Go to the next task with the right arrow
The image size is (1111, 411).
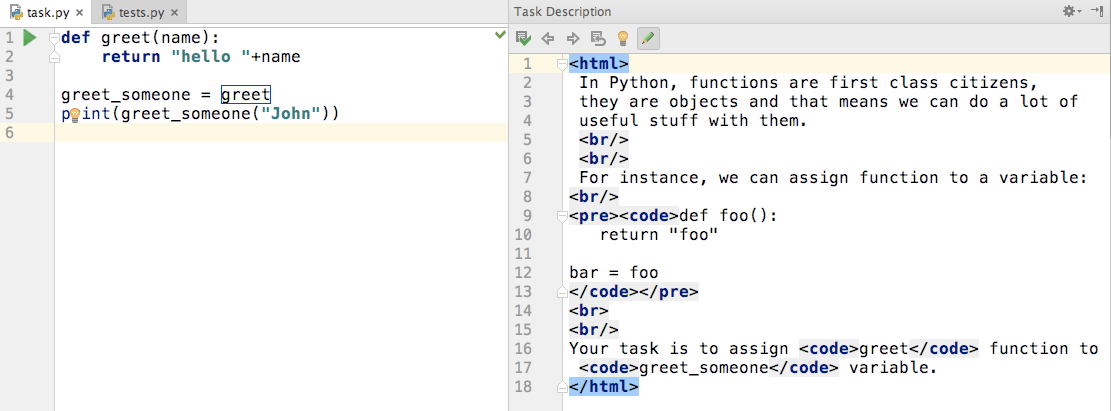click(573, 38)
